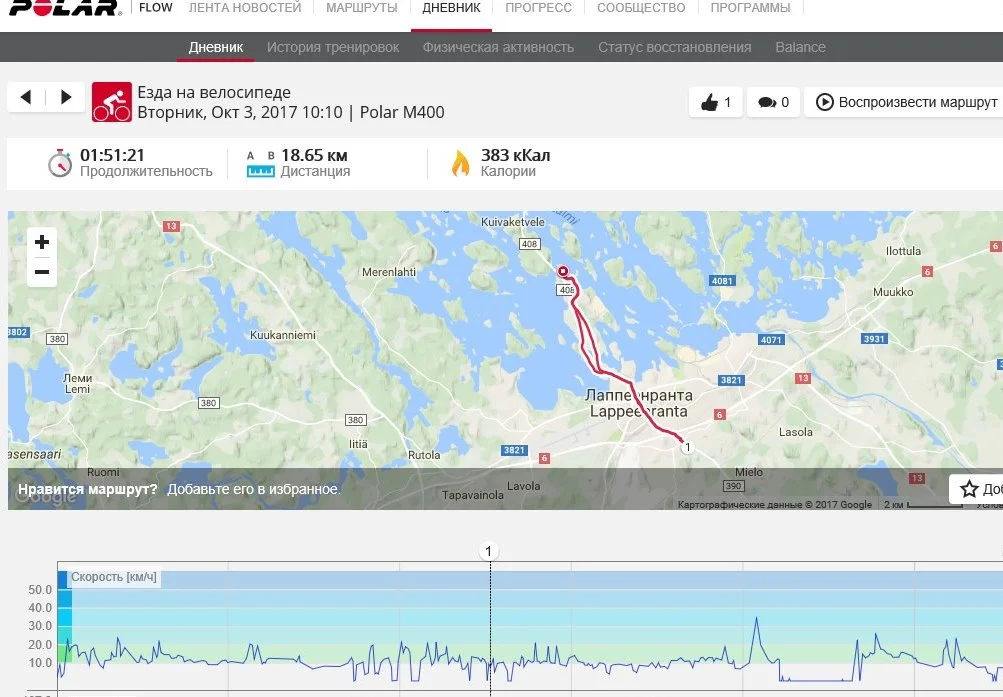Click Лаппеенранта city label on map
1003x697 pixels.
638,395
